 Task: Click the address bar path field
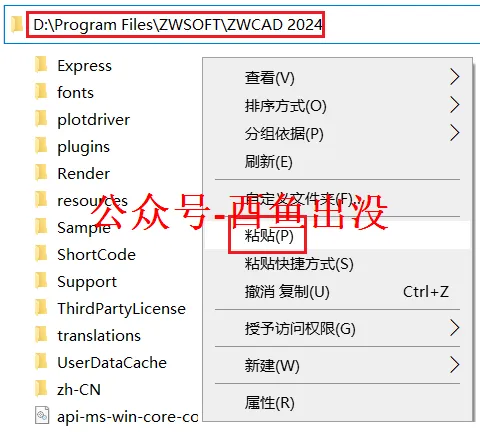[242, 25]
